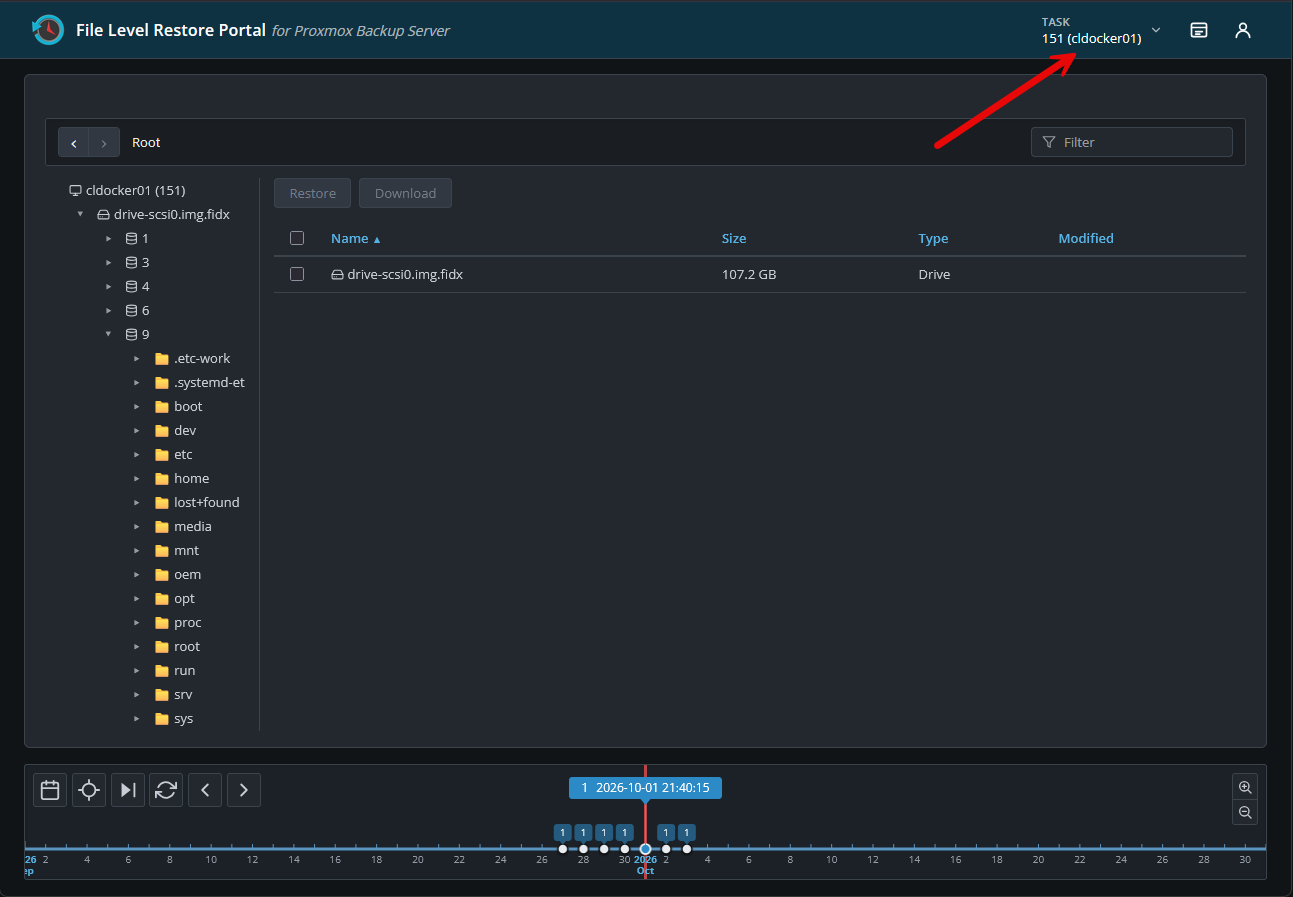Image resolution: width=1293 pixels, height=897 pixels.
Task: Click inside the Filter input field
Action: [x=1132, y=142]
